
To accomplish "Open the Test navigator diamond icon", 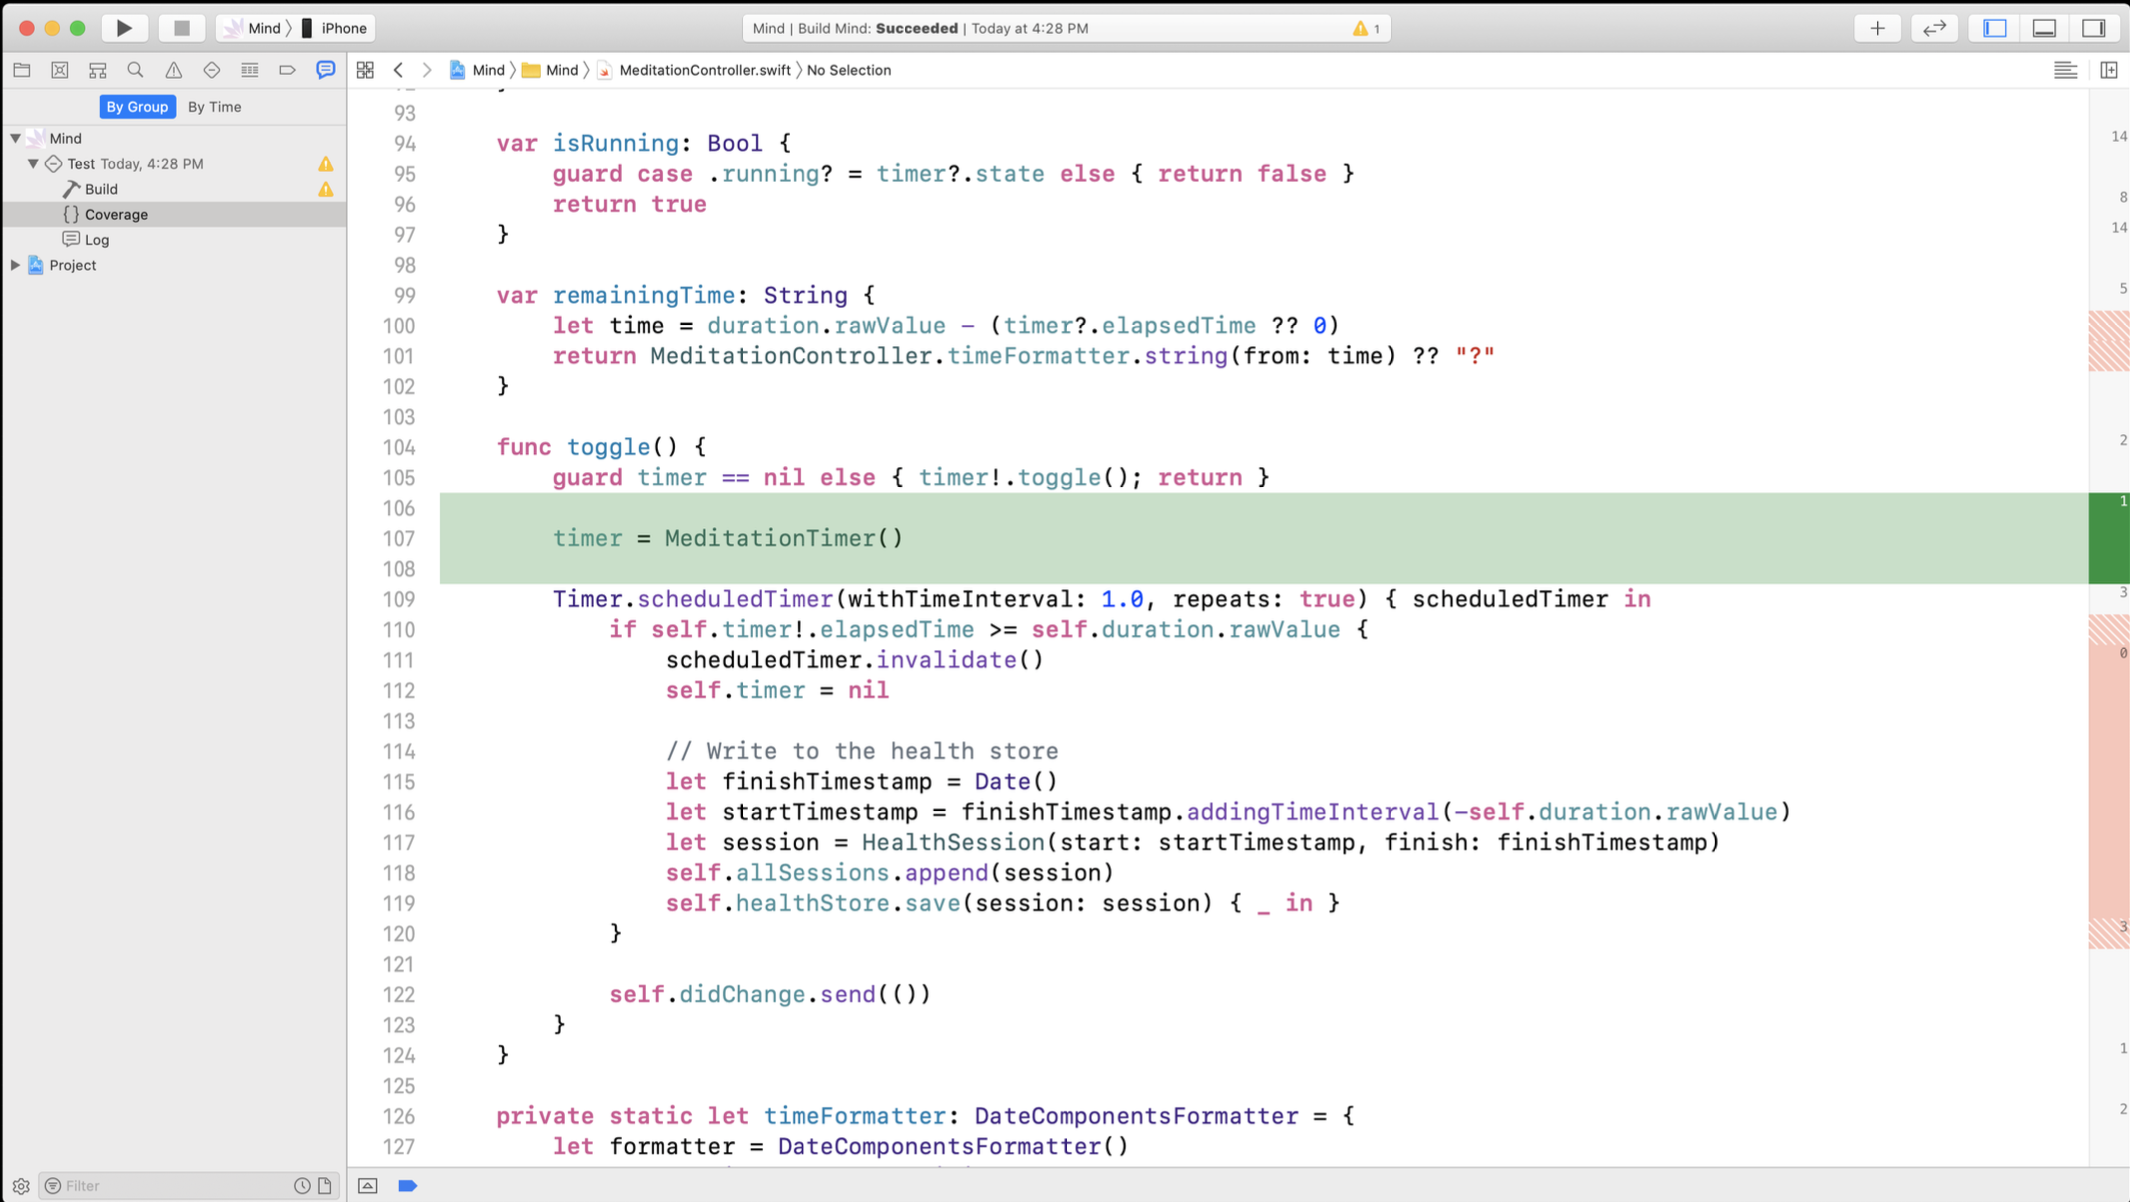I will (x=211, y=70).
